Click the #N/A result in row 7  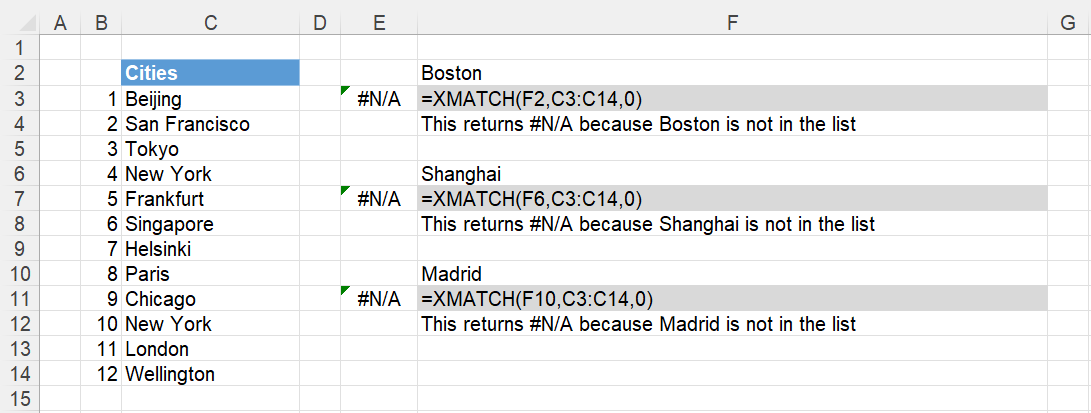[x=379, y=199]
